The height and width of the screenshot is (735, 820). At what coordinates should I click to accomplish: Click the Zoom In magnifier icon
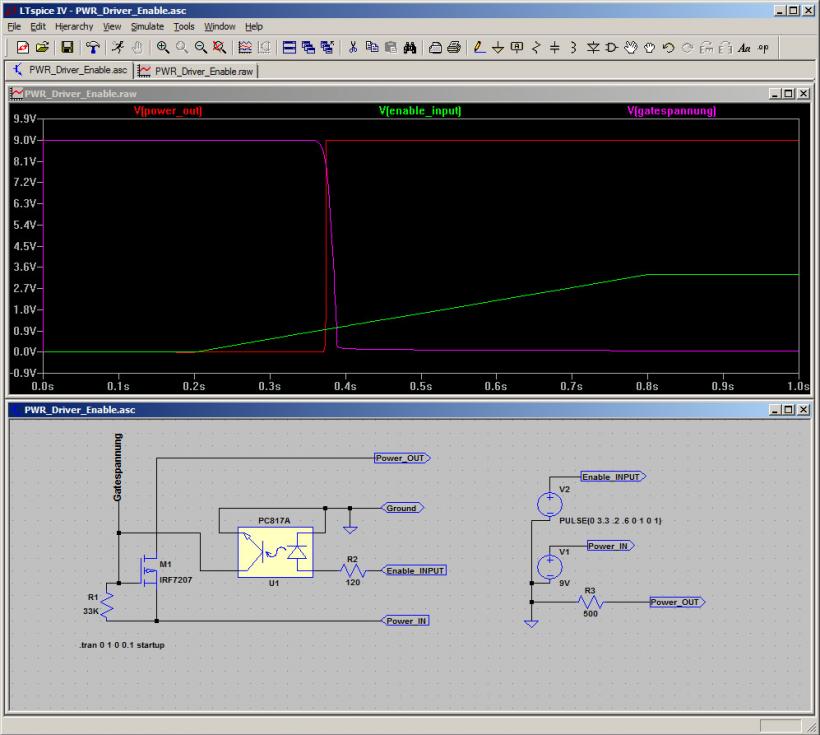162,47
